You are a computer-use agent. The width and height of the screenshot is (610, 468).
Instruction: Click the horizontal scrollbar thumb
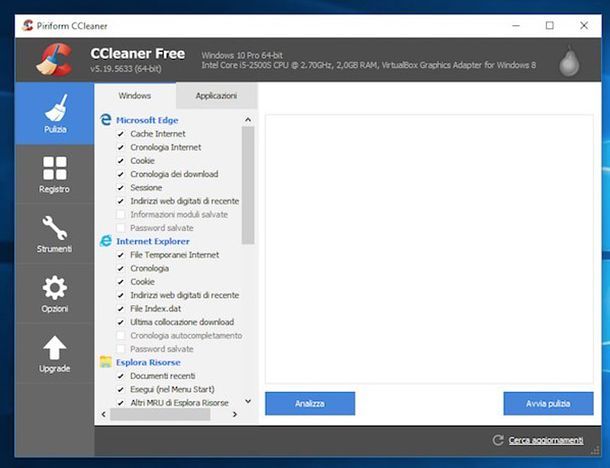coord(160,414)
